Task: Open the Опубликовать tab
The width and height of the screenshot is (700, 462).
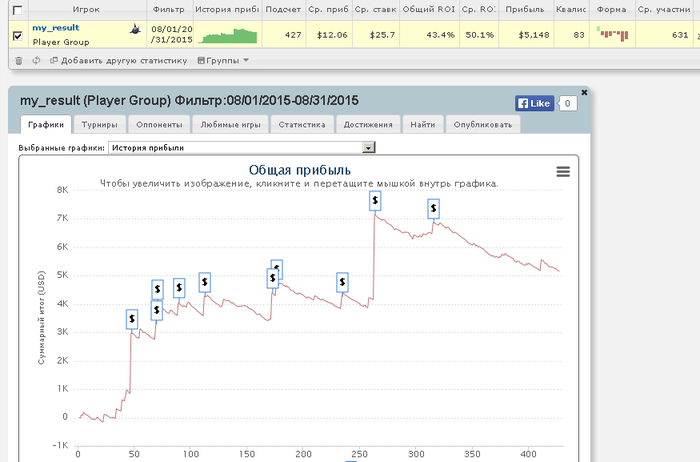Action: 483,125
